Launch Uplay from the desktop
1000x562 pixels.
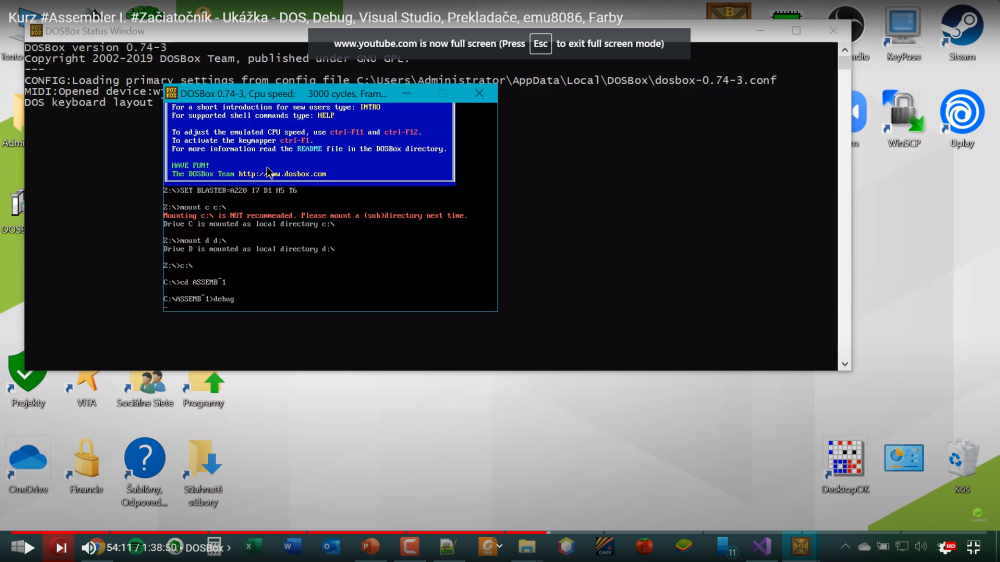tap(961, 115)
